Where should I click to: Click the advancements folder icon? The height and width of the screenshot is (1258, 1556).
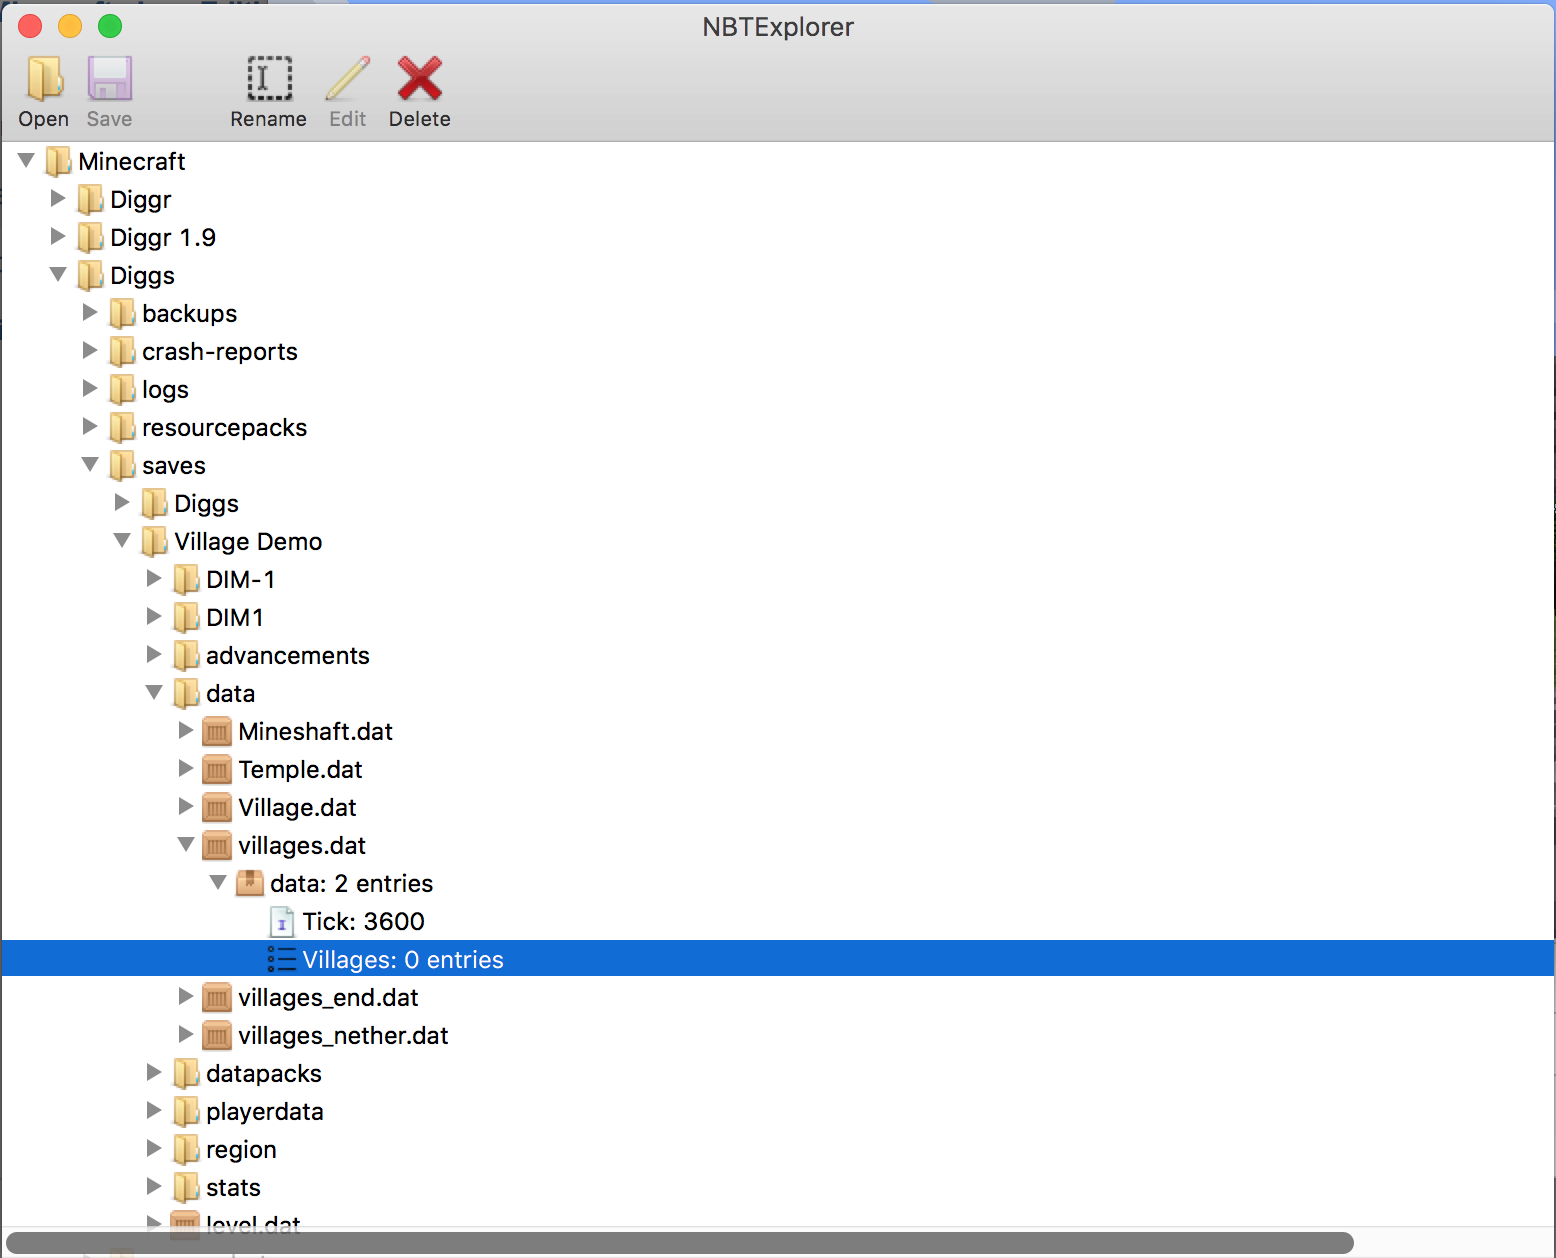coord(186,655)
